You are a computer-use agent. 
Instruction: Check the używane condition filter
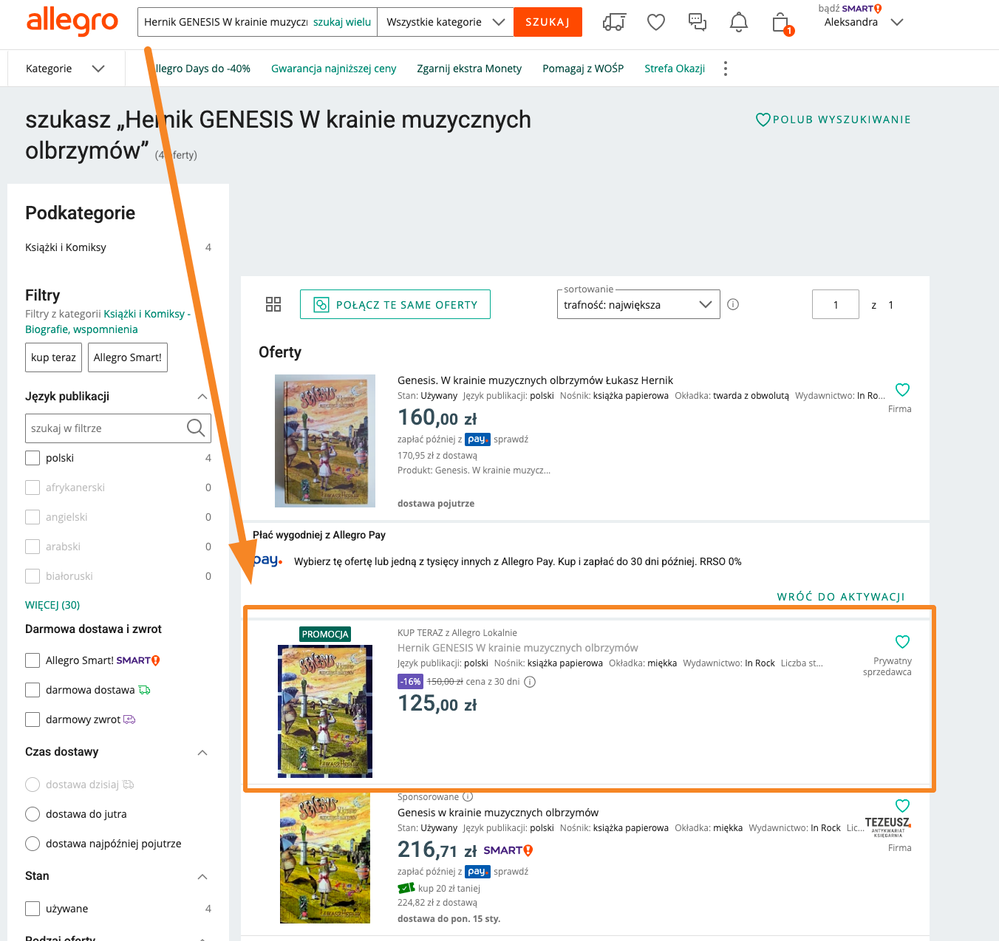[x=32, y=909]
